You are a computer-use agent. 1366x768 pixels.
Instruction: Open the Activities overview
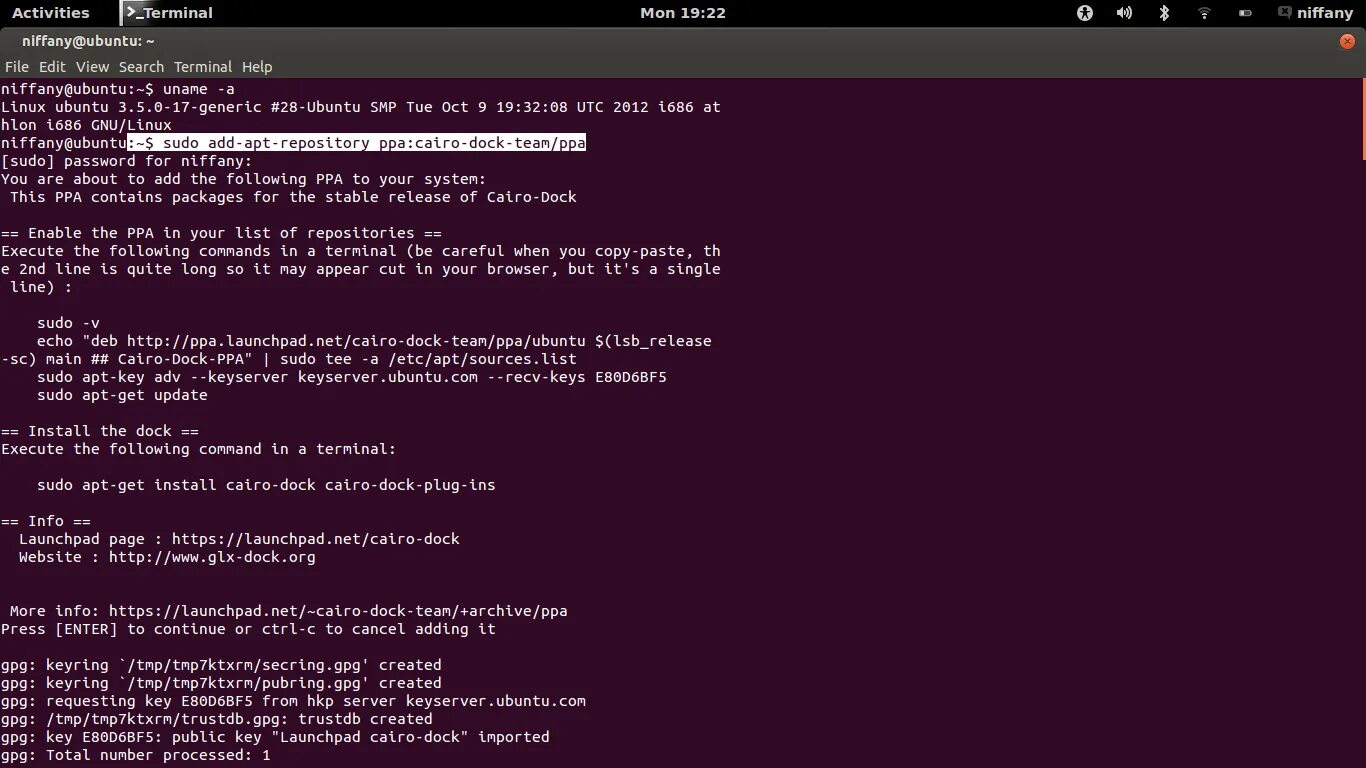pos(50,13)
